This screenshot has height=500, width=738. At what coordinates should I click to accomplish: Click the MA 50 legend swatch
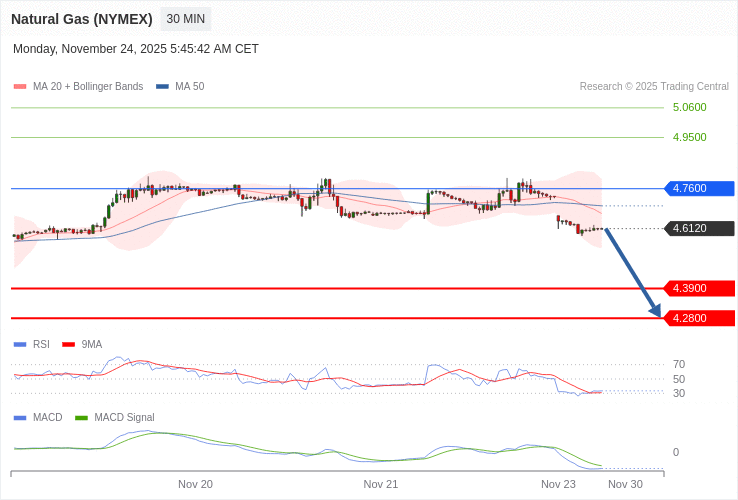(162, 87)
